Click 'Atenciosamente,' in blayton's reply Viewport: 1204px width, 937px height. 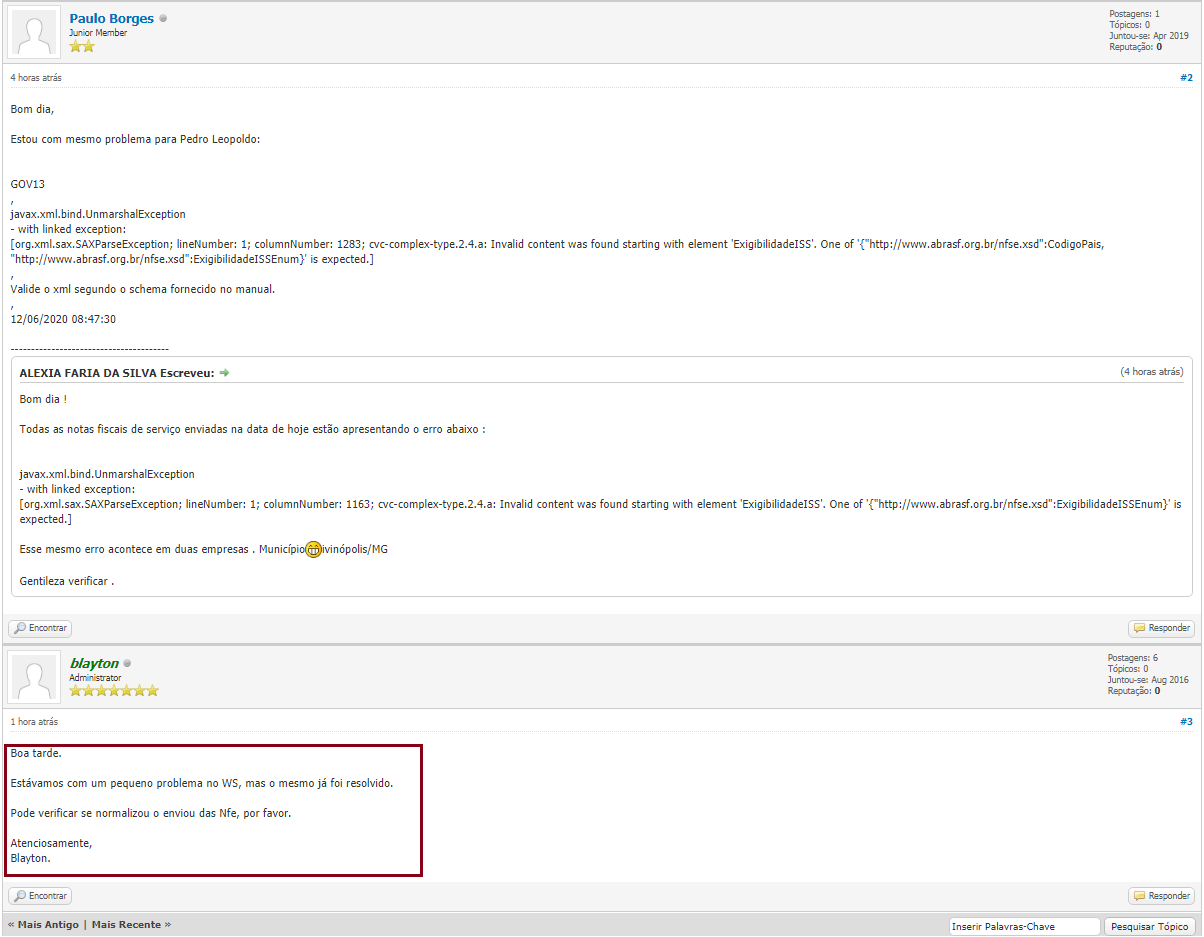pyautogui.click(x=51, y=843)
